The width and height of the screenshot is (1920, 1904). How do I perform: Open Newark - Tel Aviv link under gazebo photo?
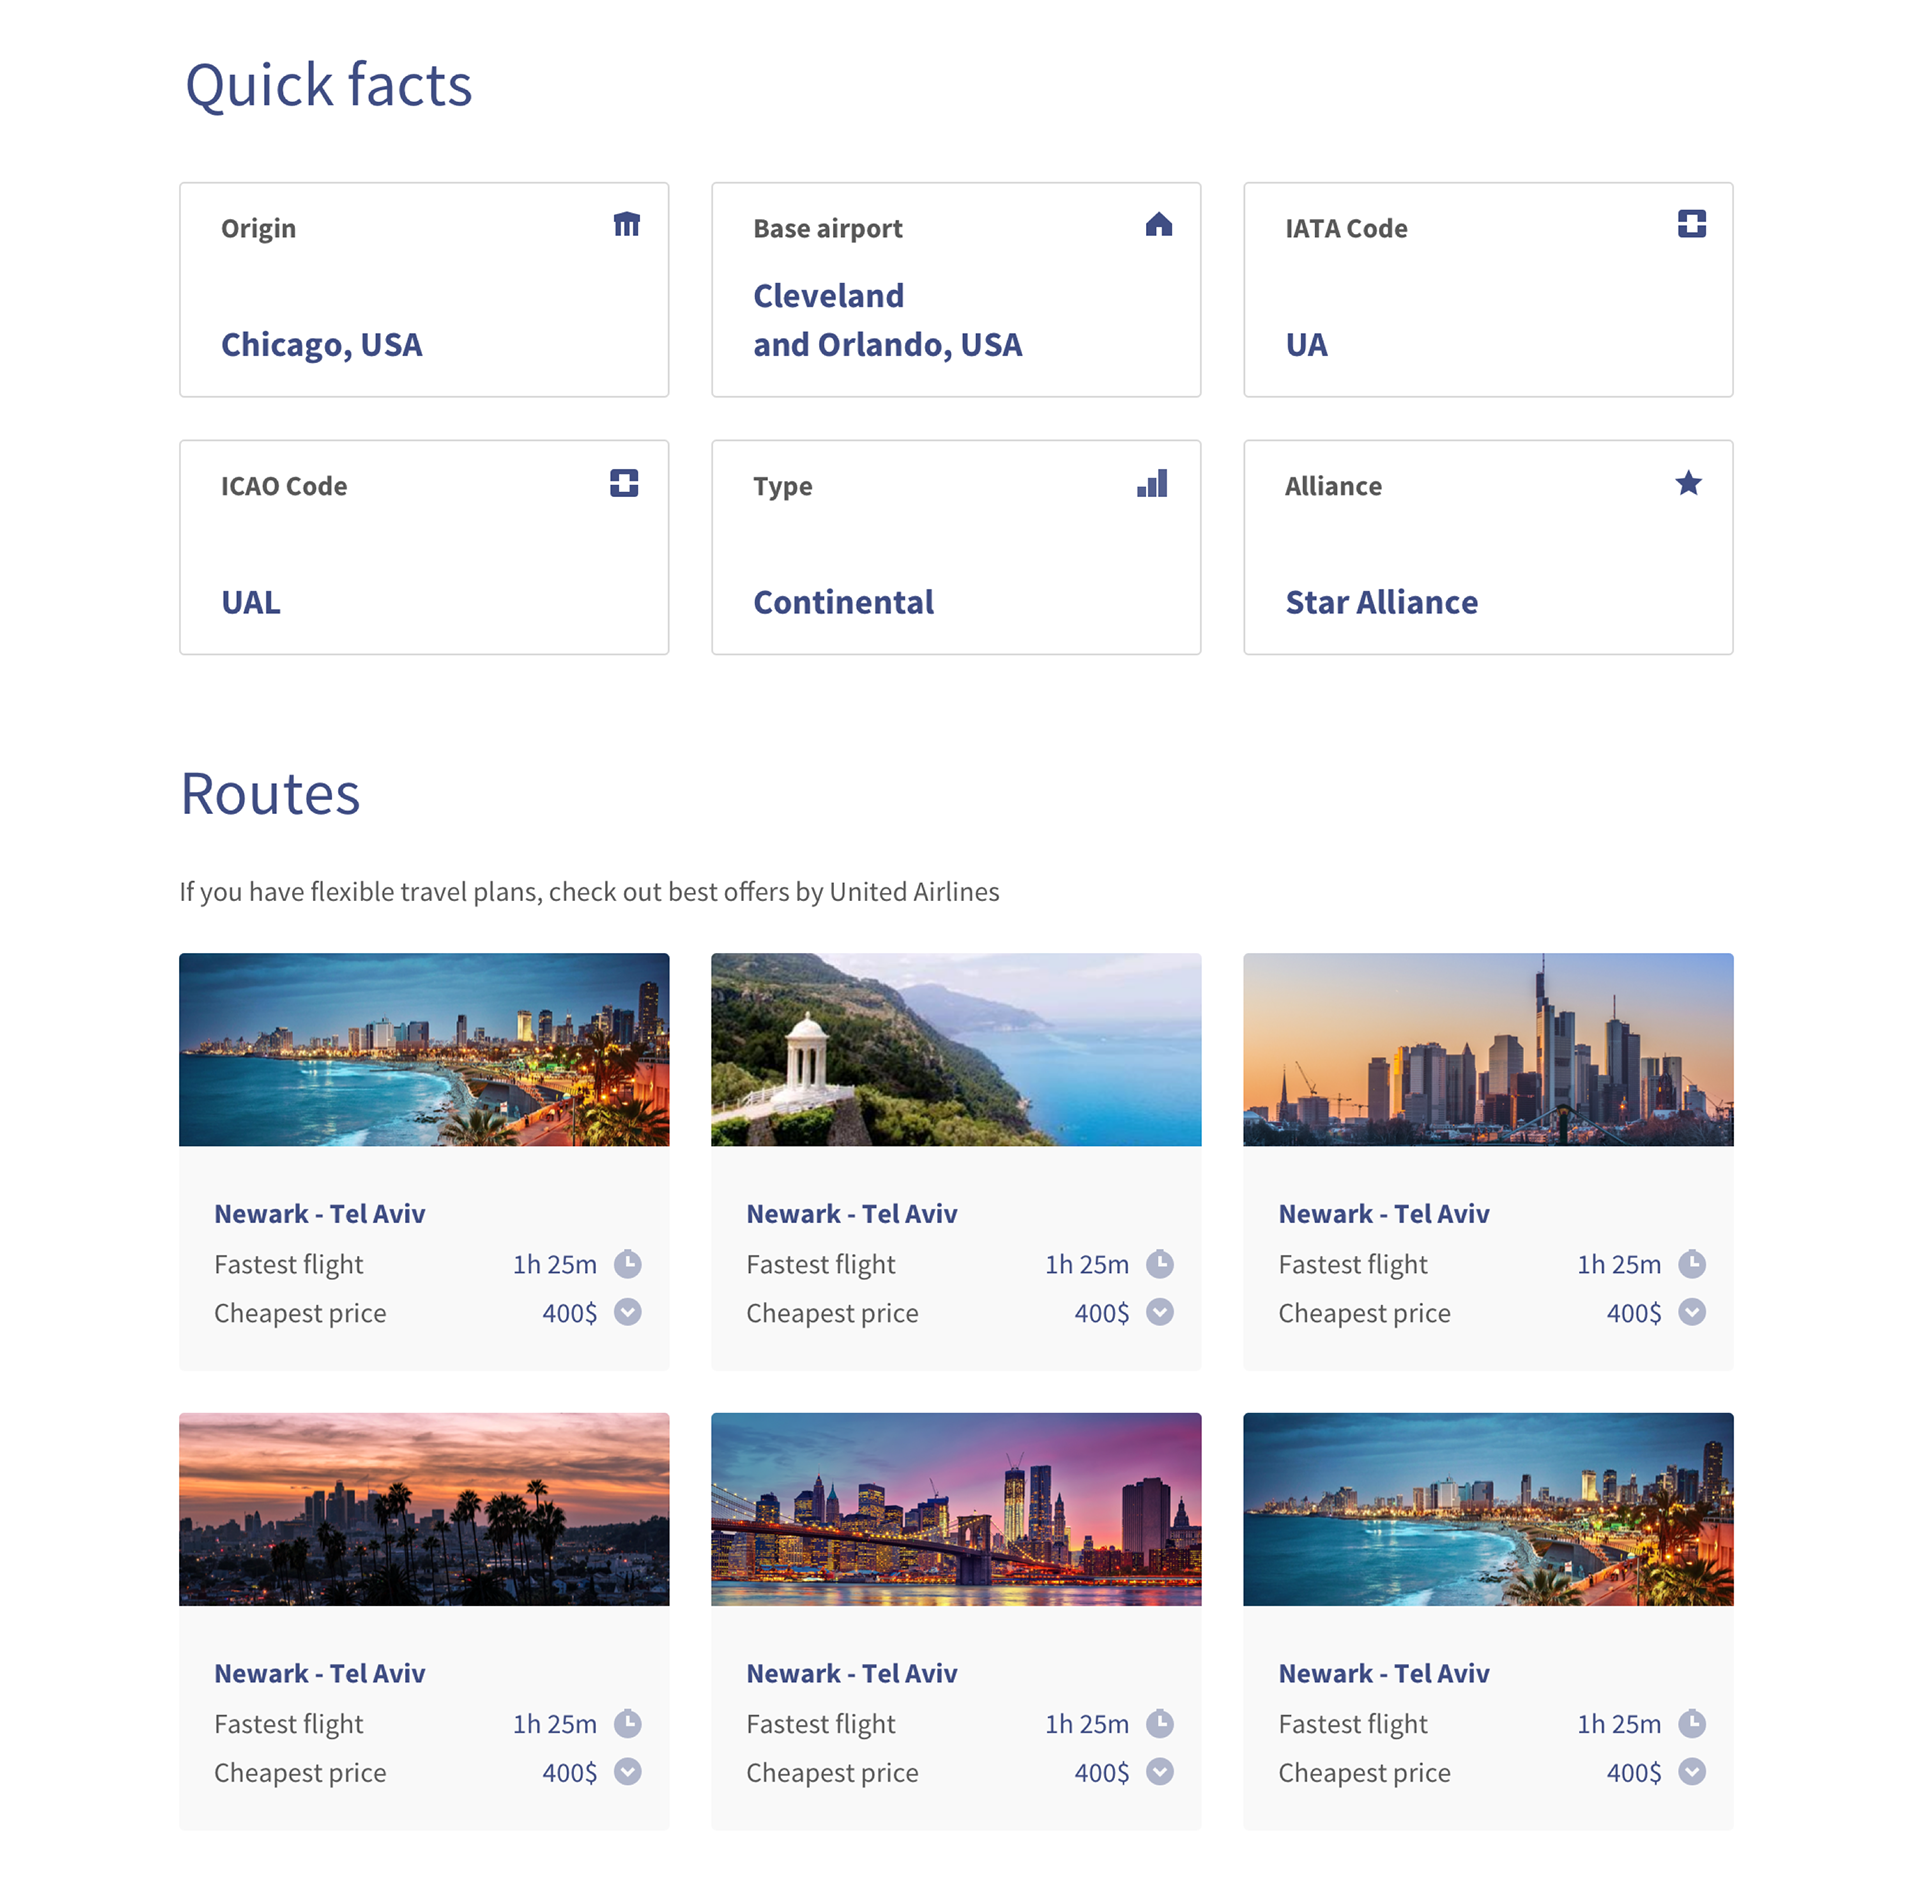click(852, 1214)
